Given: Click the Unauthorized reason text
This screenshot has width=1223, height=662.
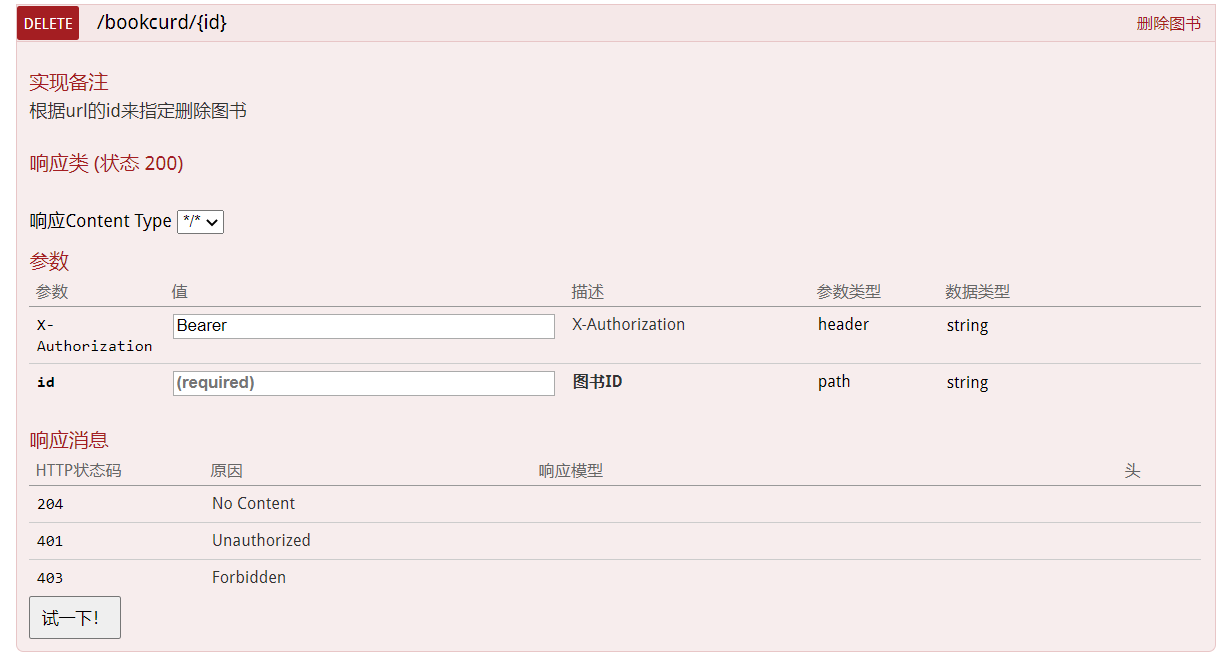Looking at the screenshot, I should click(x=261, y=540).
